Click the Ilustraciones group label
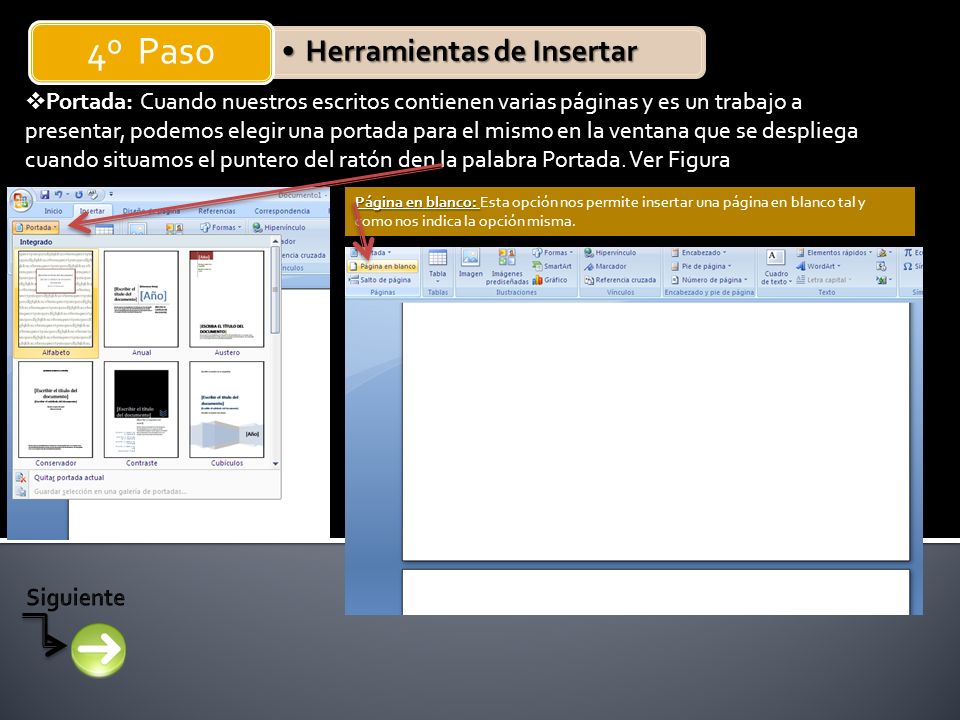960x720 pixels. (516, 293)
